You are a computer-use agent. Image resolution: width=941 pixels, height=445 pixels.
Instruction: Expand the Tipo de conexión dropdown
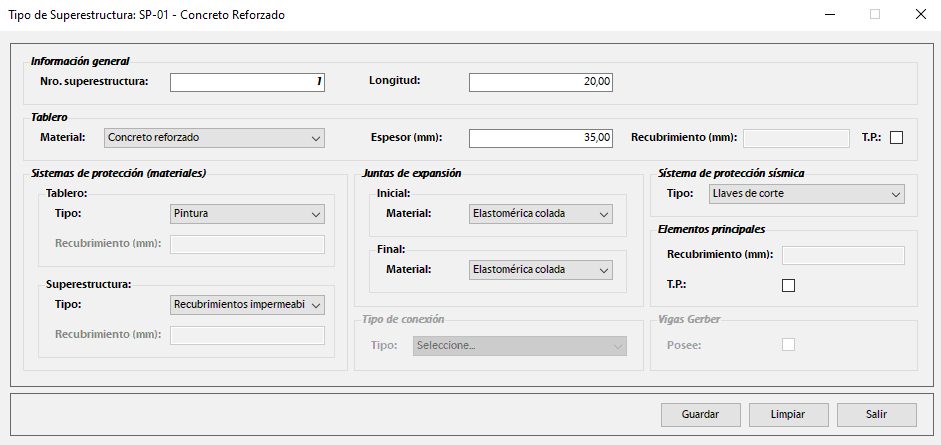coord(519,346)
